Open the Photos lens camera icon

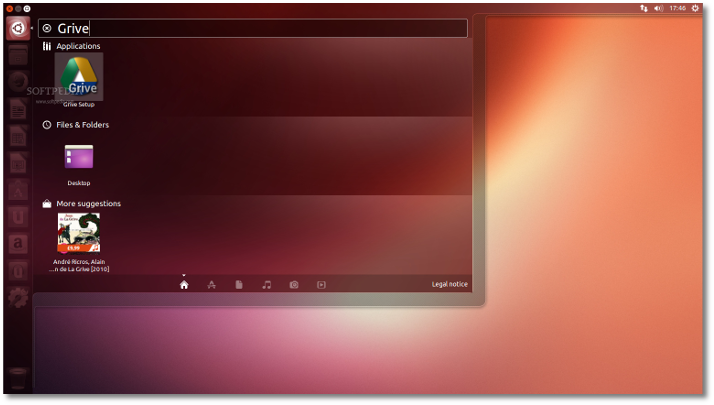click(294, 285)
